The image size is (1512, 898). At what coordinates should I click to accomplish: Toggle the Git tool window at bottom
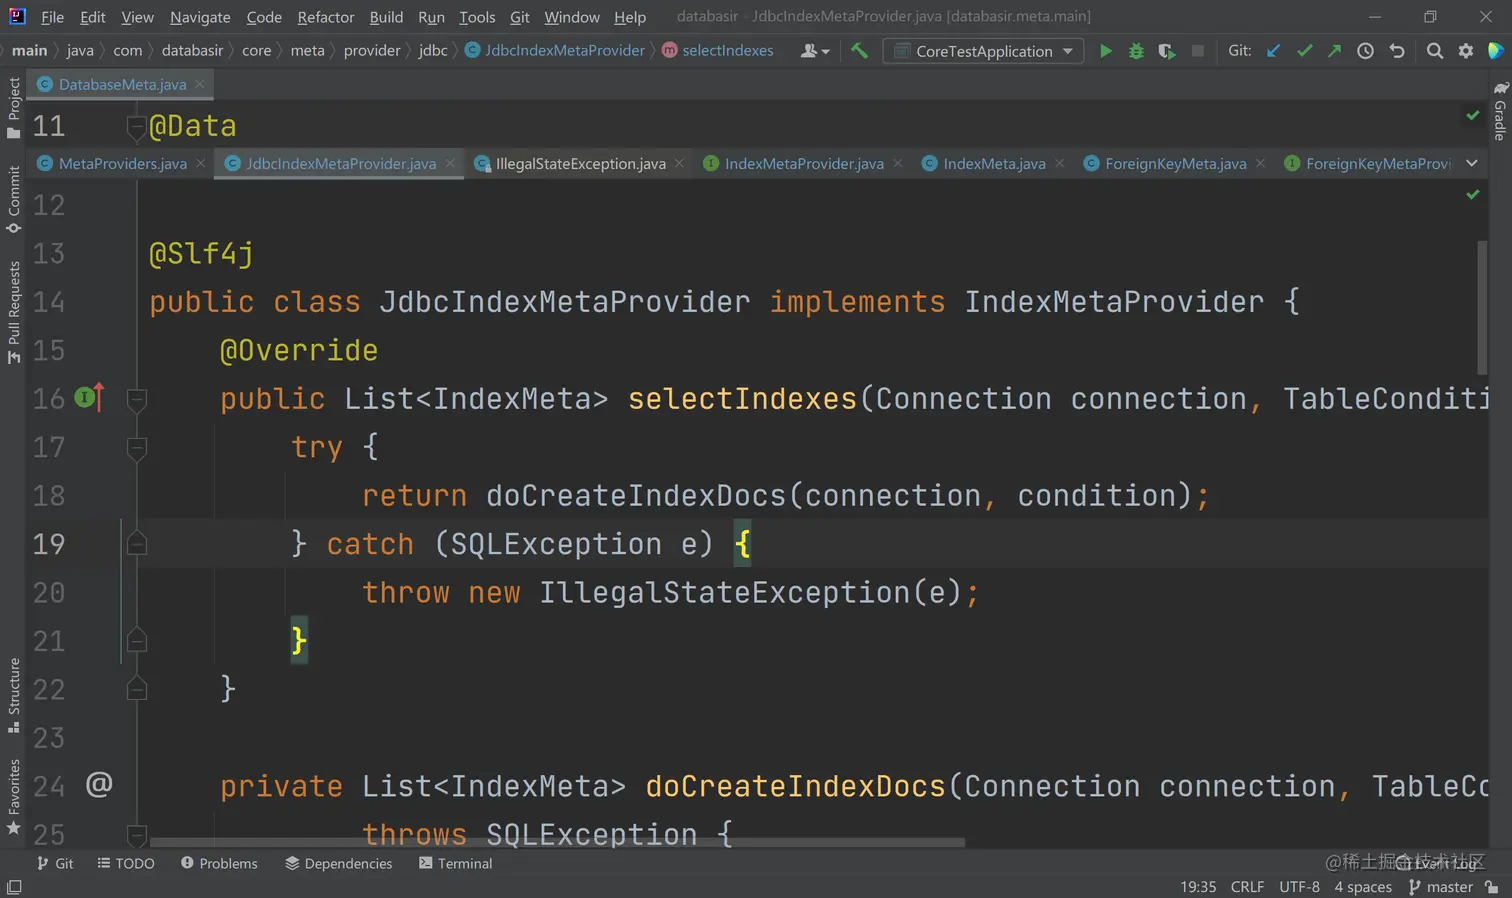point(55,863)
